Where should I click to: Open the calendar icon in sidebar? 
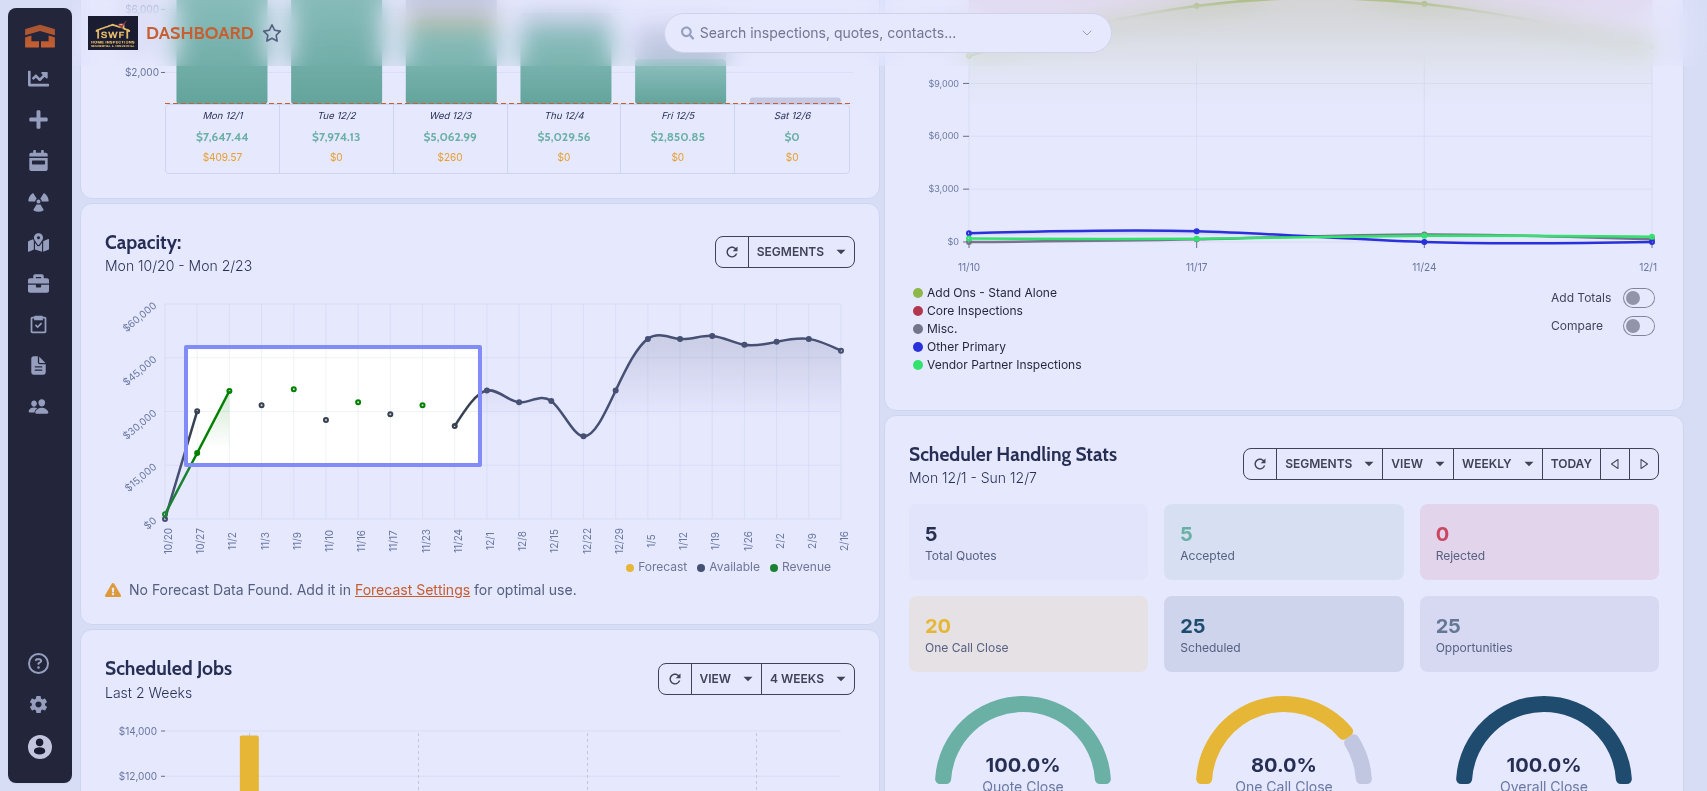coord(38,161)
